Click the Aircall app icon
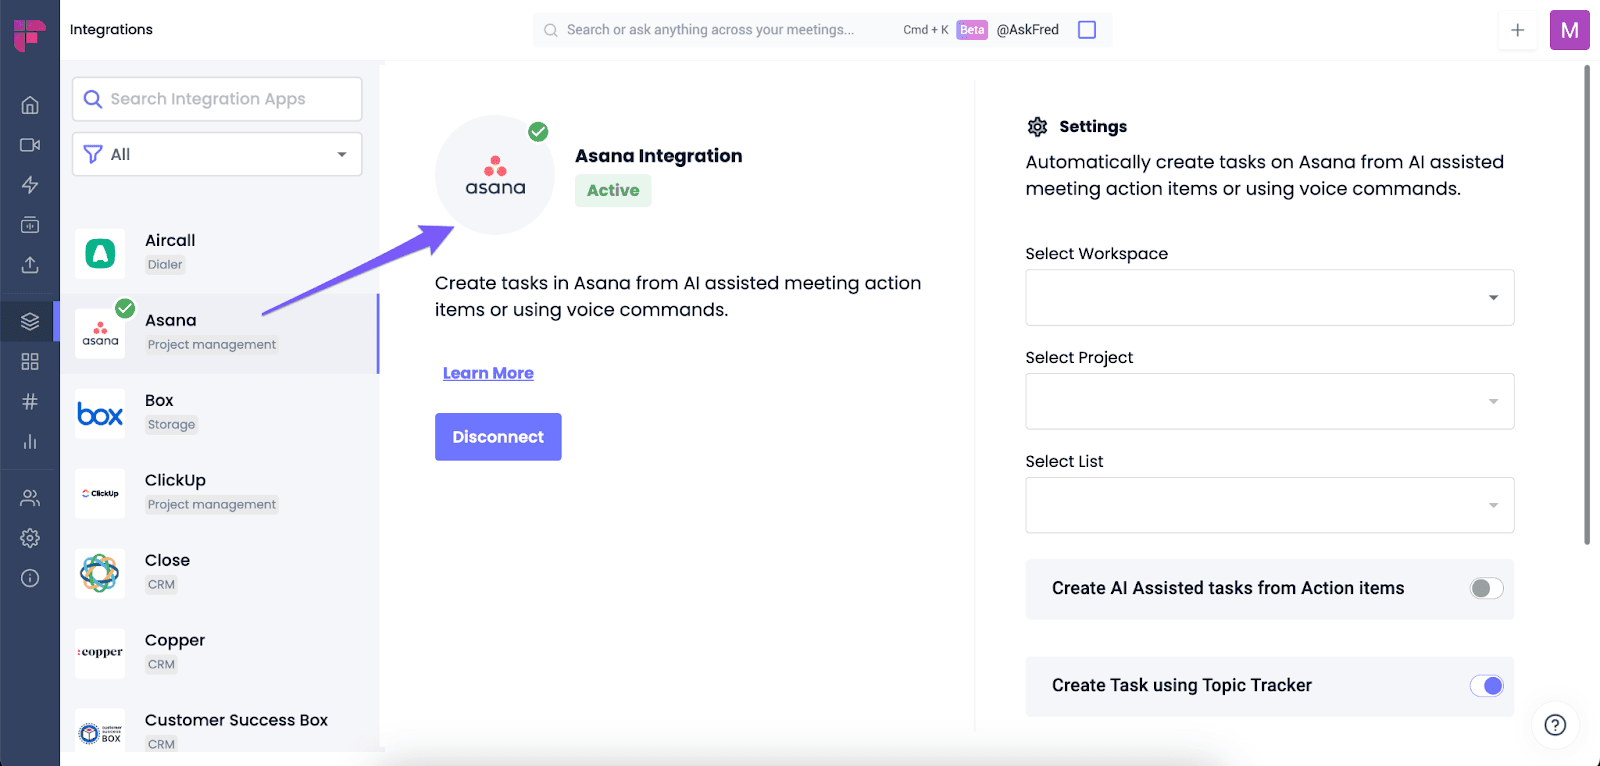Image resolution: width=1600 pixels, height=766 pixels. click(100, 254)
